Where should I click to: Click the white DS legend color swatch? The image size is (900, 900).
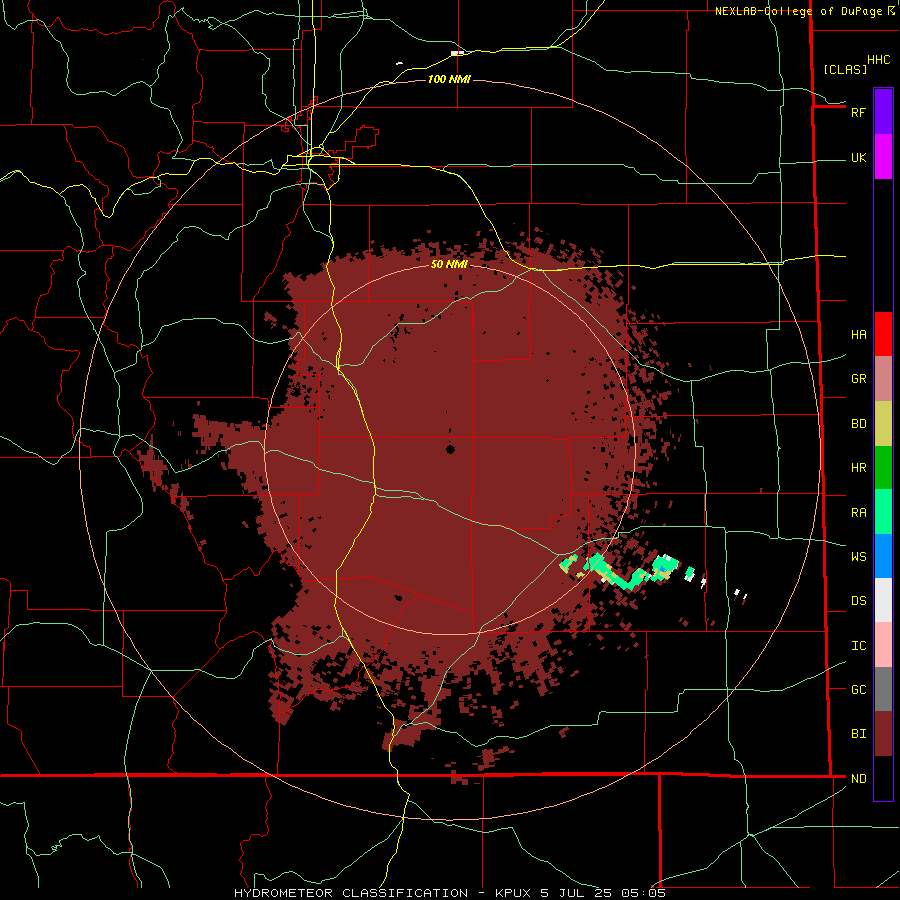pos(883,600)
